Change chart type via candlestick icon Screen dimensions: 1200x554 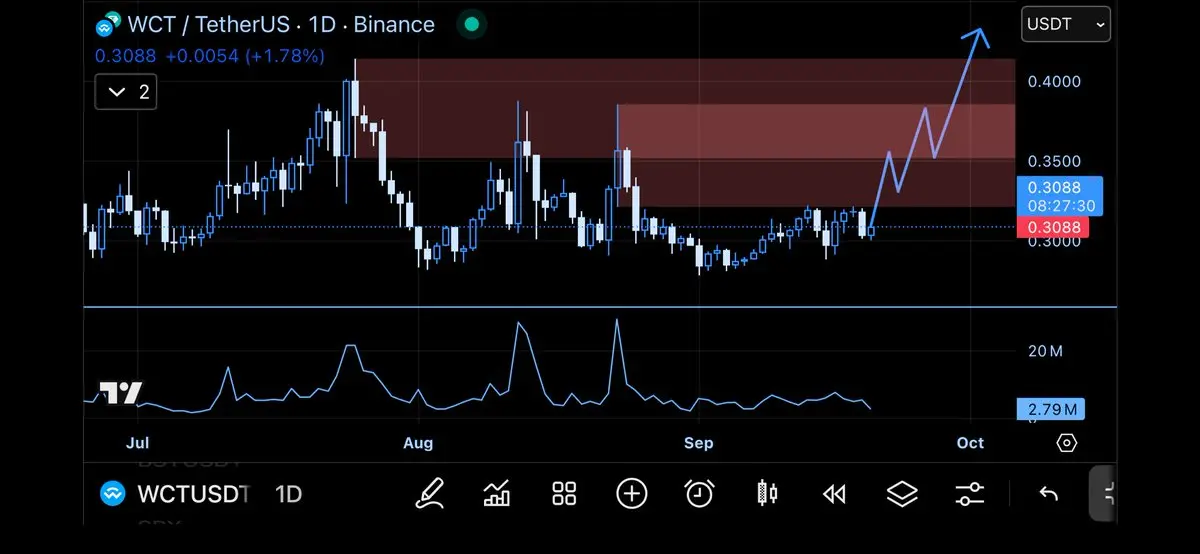click(x=767, y=493)
